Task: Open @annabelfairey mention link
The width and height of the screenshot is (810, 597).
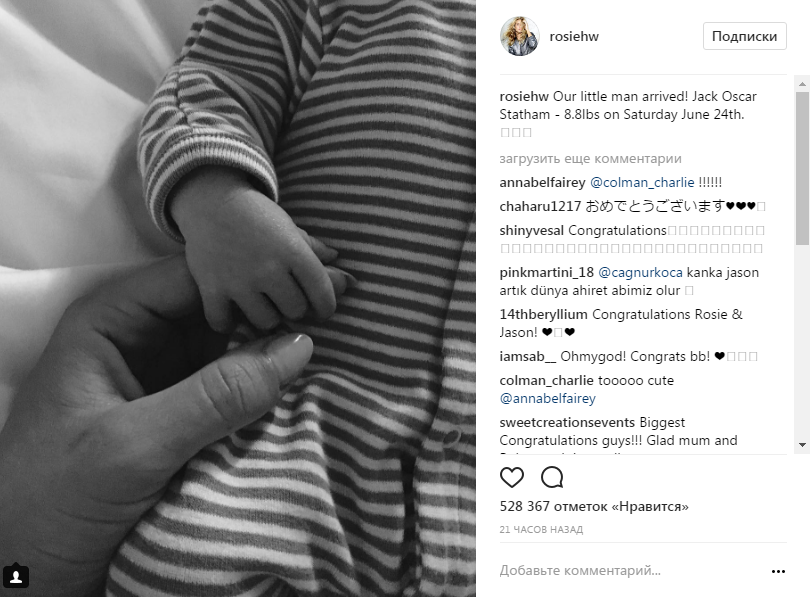Action: click(x=548, y=398)
